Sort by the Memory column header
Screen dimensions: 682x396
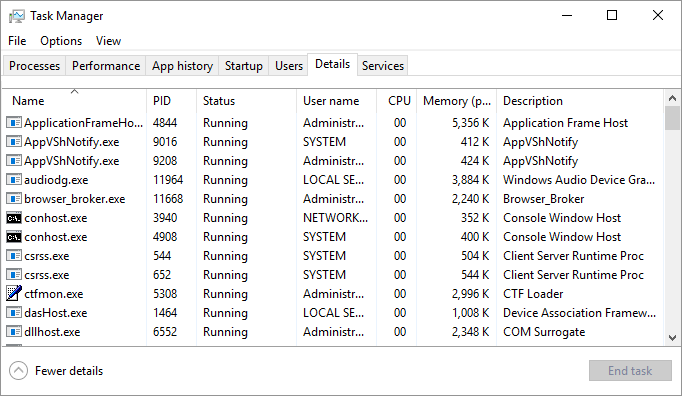coord(456,101)
